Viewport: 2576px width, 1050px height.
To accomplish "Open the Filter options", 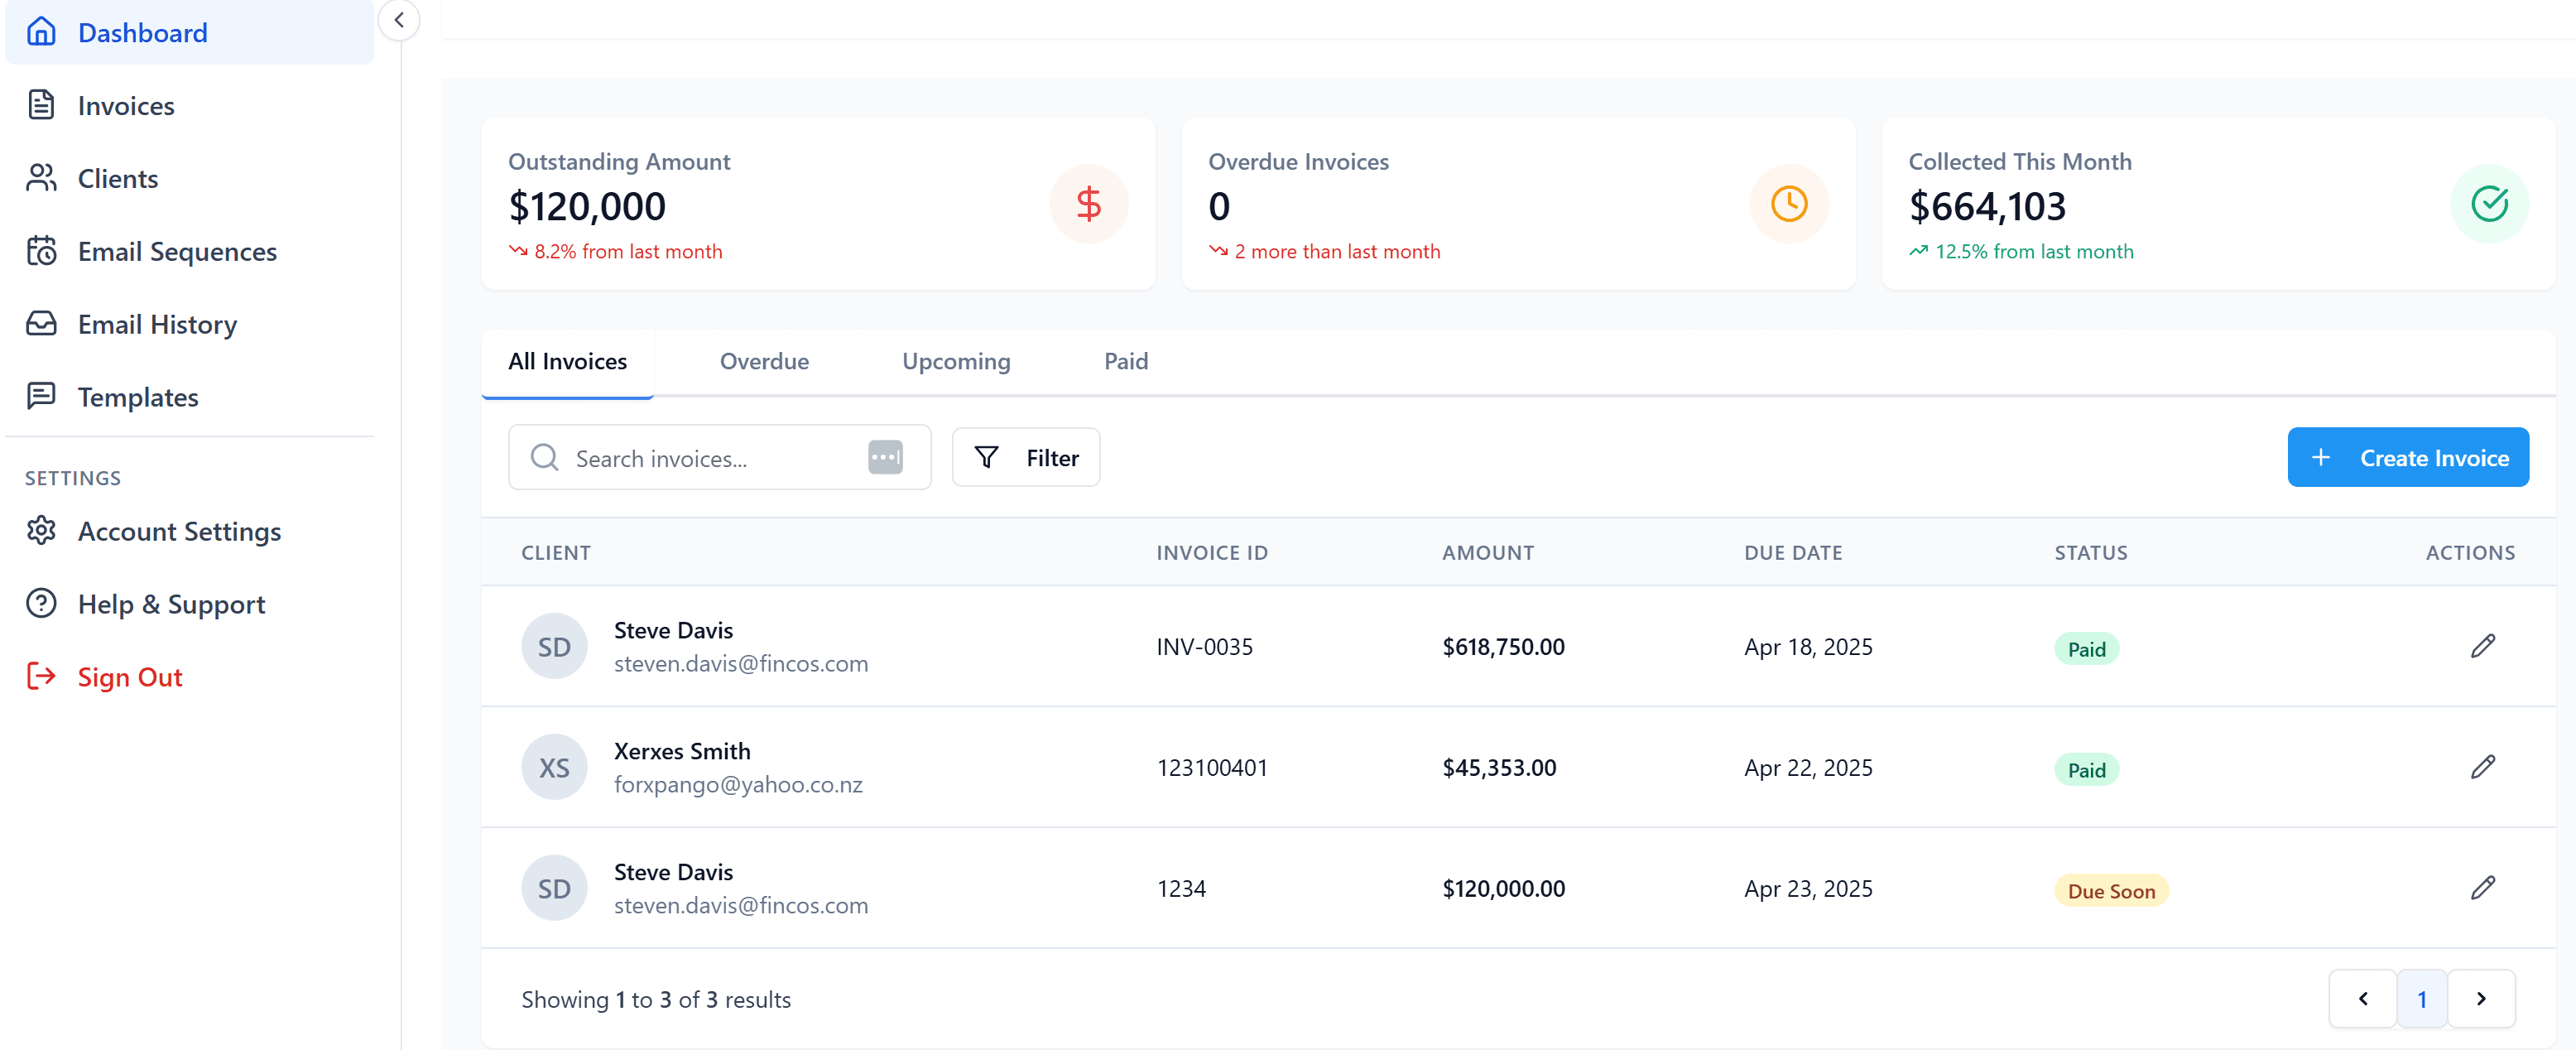I will point(1026,458).
